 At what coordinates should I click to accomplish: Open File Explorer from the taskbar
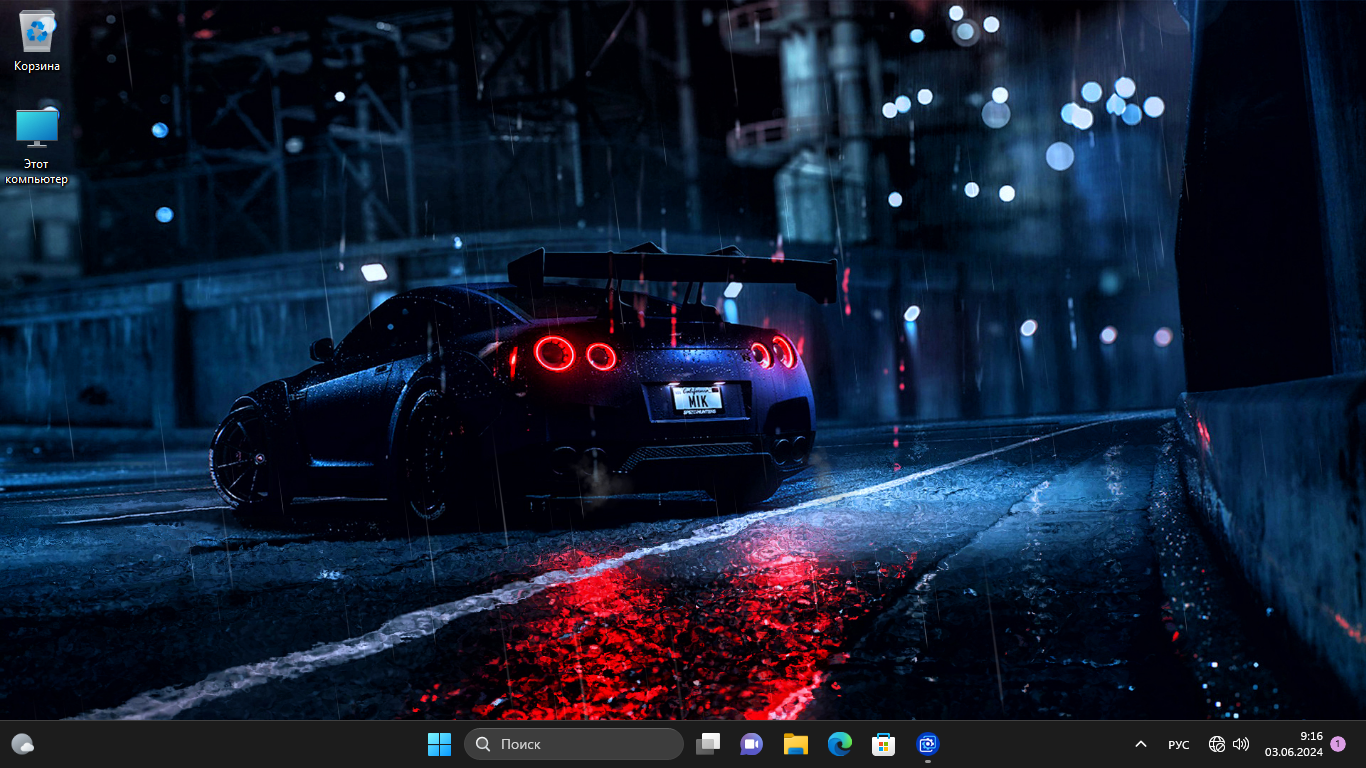coord(795,744)
